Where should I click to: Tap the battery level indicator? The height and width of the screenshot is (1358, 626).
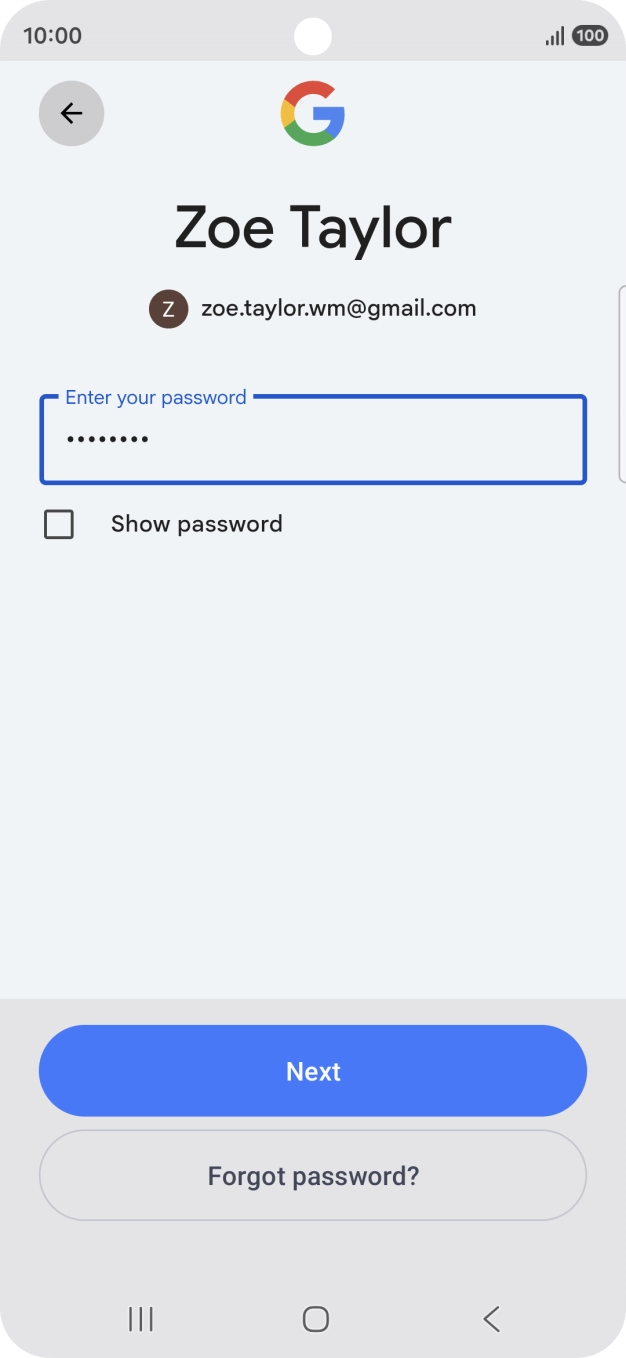[590, 36]
